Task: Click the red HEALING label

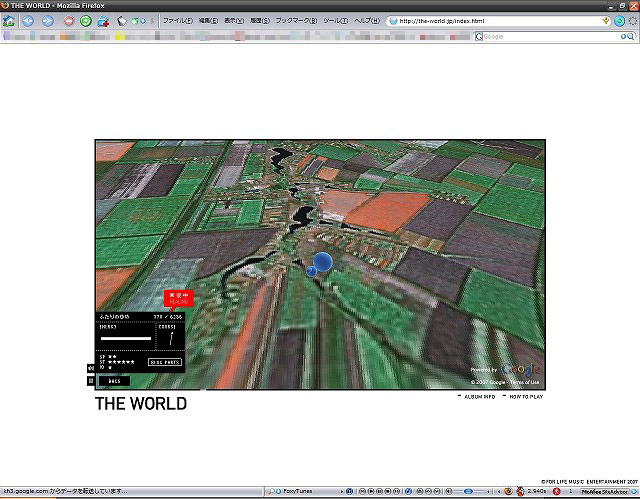Action: click(179, 298)
